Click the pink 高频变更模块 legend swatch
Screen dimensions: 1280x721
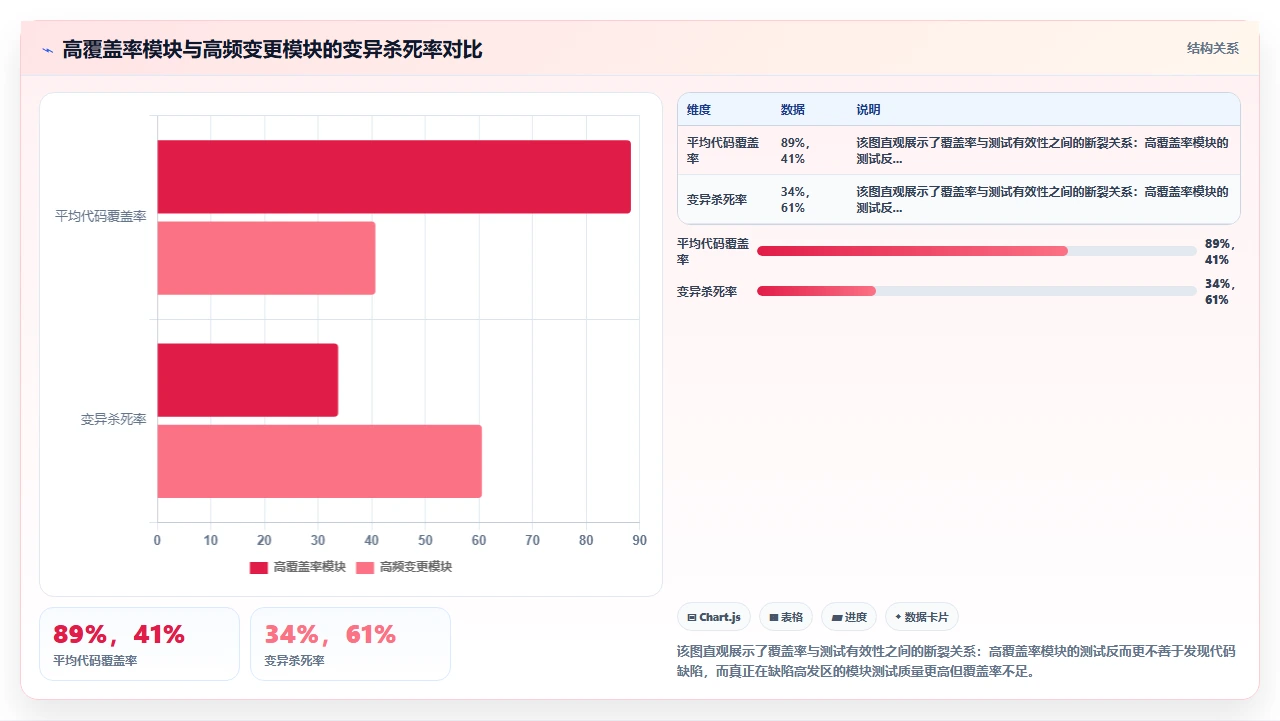click(x=365, y=567)
